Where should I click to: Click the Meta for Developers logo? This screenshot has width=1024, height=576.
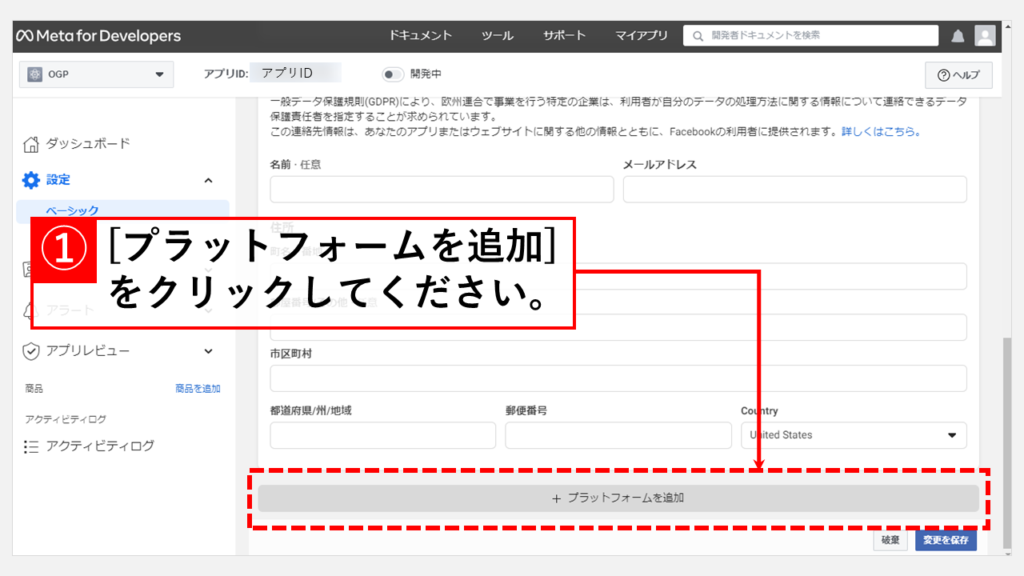(x=97, y=36)
